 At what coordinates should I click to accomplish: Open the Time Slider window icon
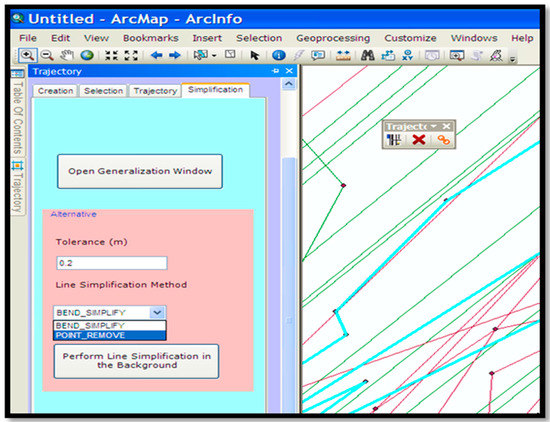pos(432,55)
